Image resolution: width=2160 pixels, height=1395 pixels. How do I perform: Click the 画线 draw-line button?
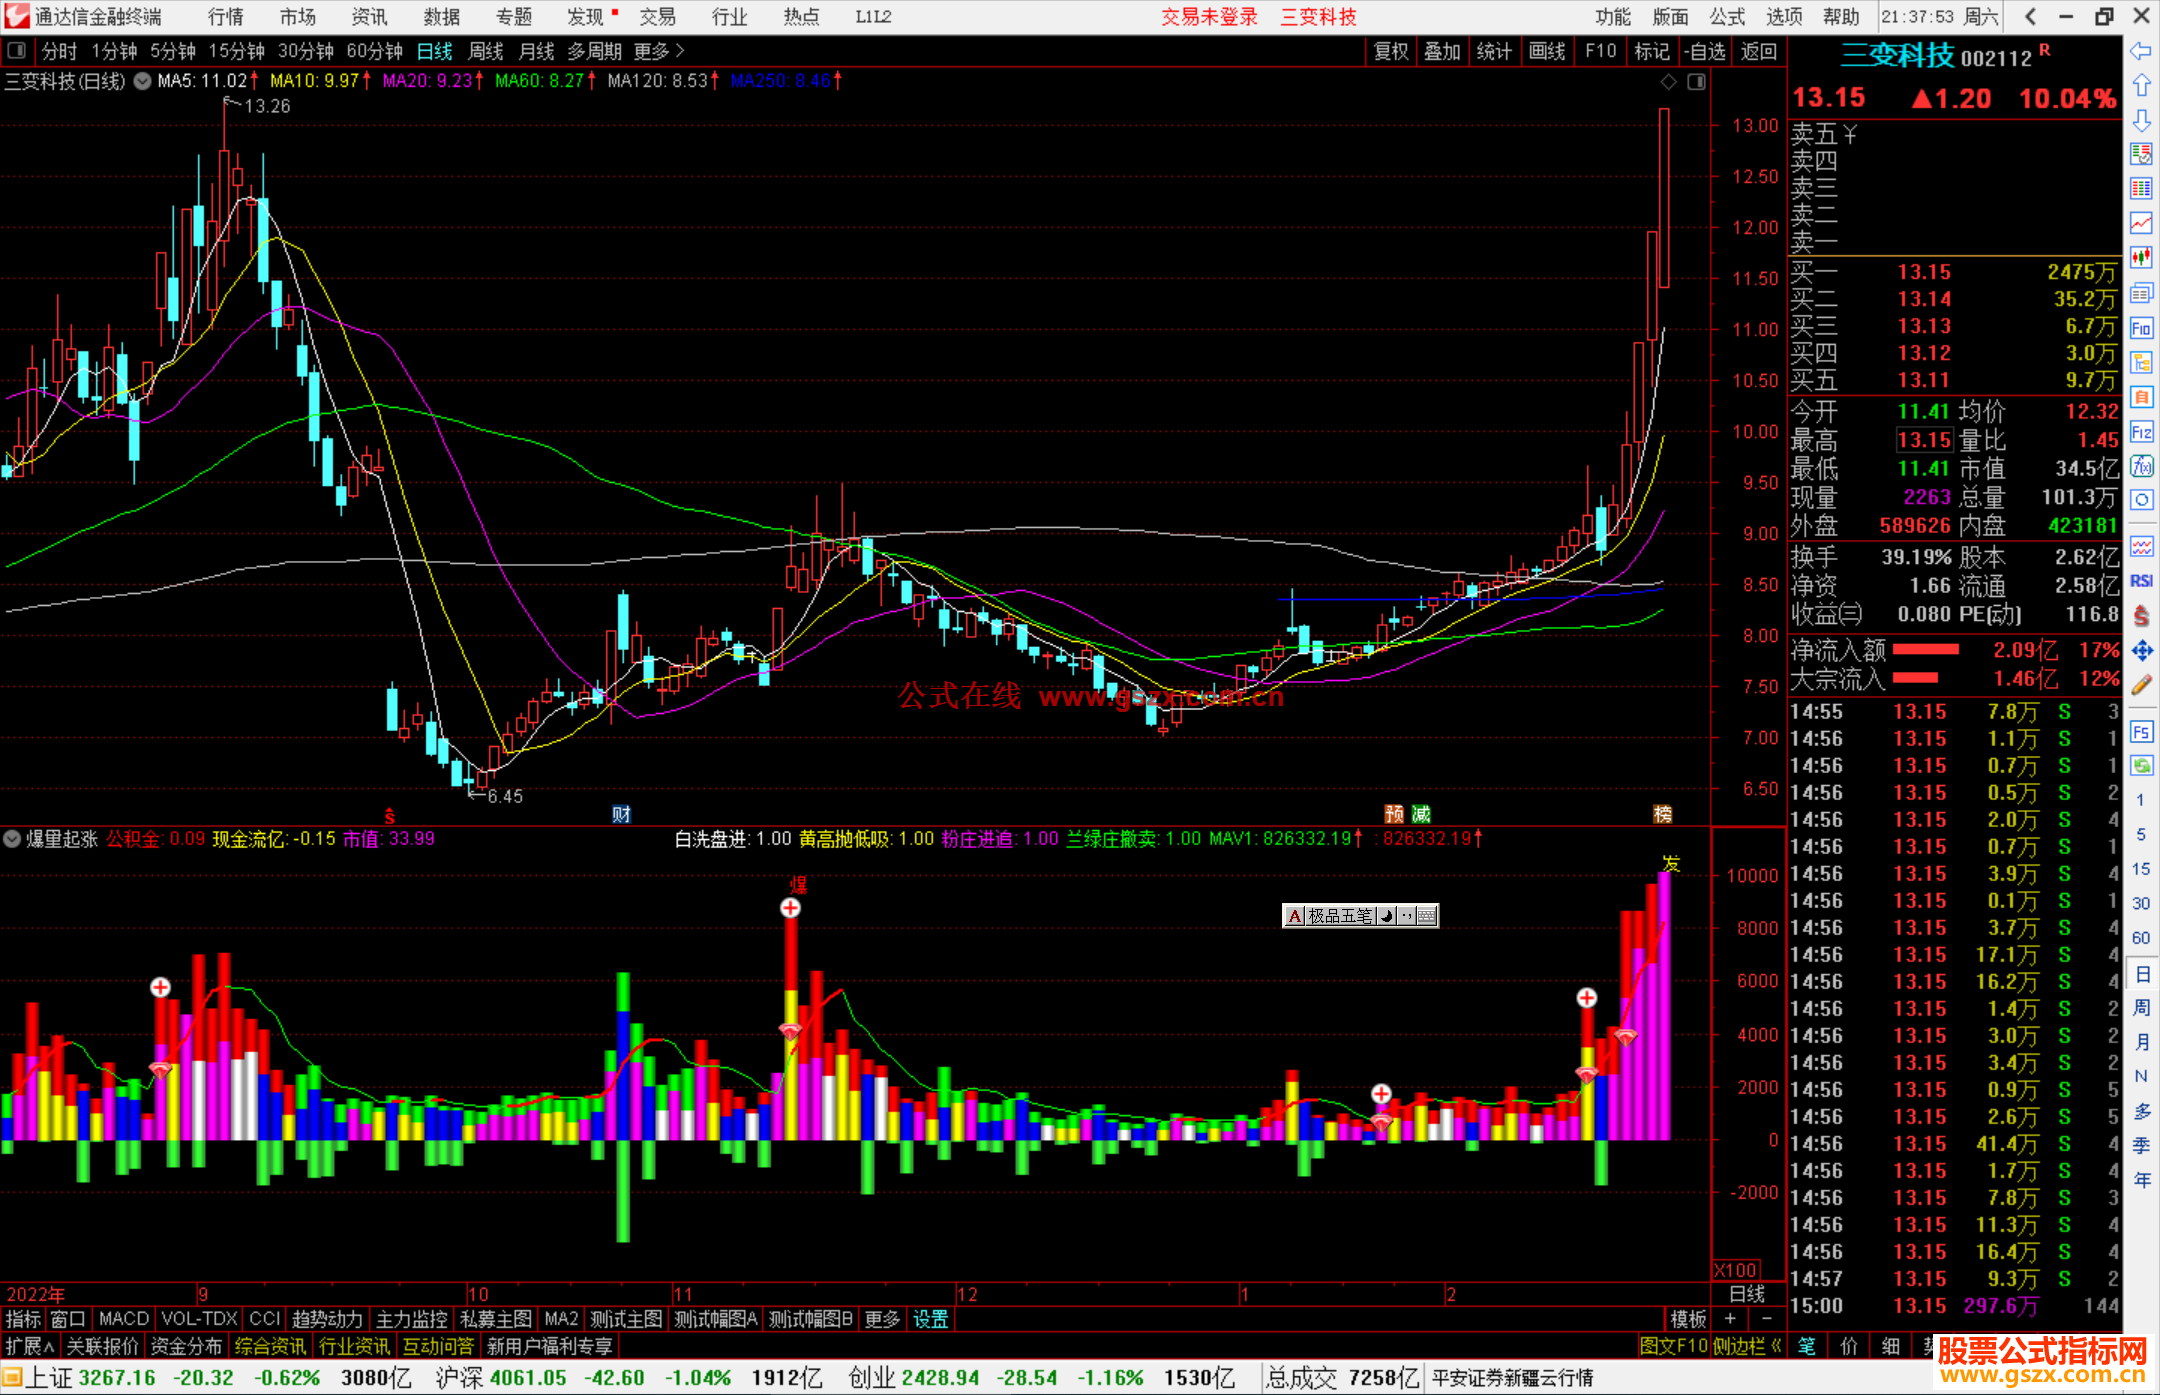pyautogui.click(x=1546, y=51)
